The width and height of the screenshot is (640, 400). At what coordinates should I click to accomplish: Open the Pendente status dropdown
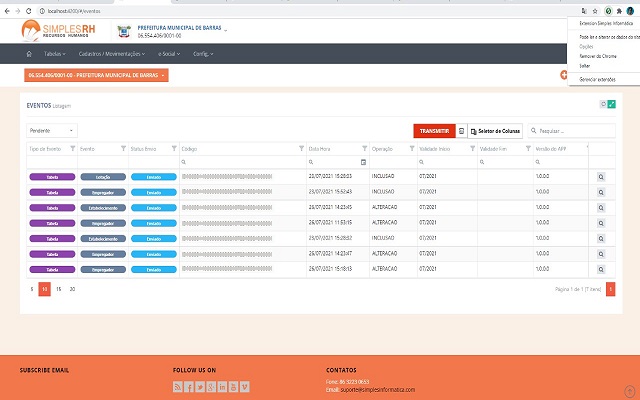click(x=52, y=131)
